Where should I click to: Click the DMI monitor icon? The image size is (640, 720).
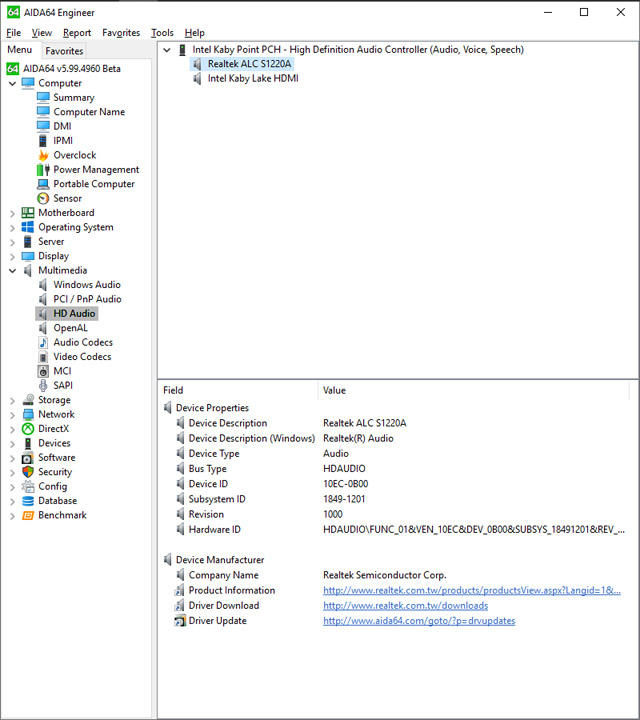43,126
